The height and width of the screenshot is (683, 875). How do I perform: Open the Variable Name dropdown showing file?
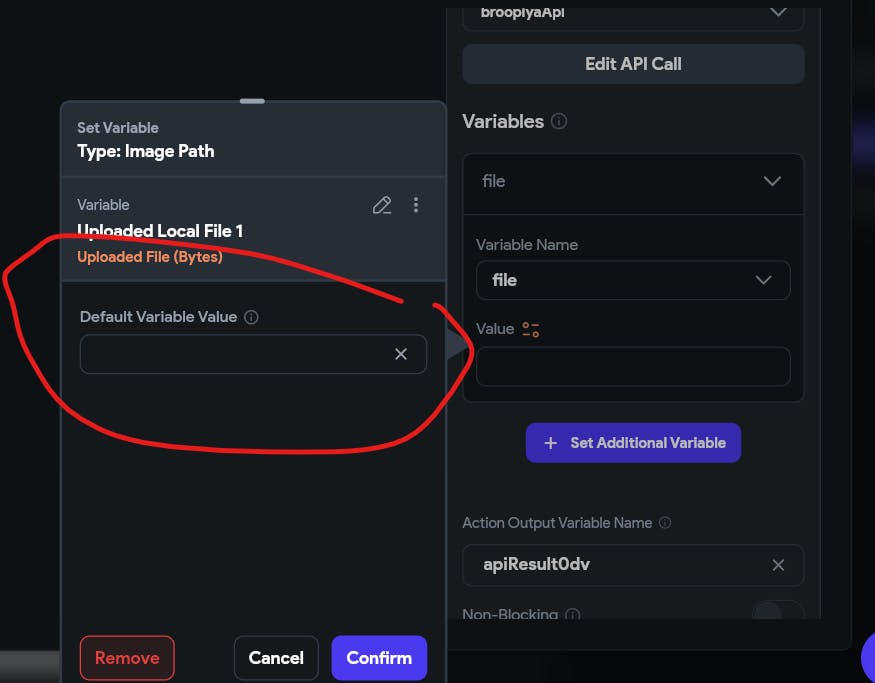633,280
